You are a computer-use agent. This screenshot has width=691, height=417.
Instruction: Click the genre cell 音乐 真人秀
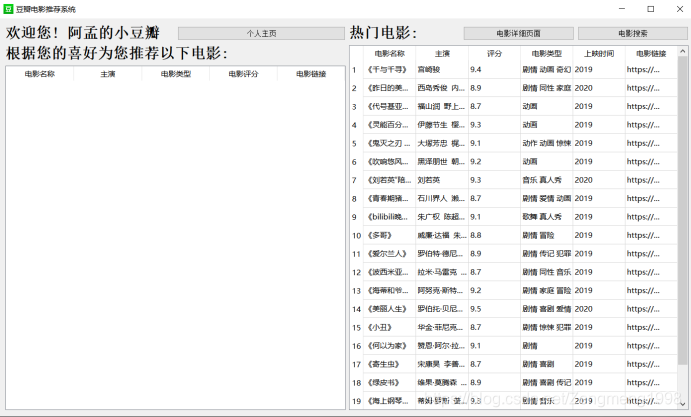(x=546, y=180)
